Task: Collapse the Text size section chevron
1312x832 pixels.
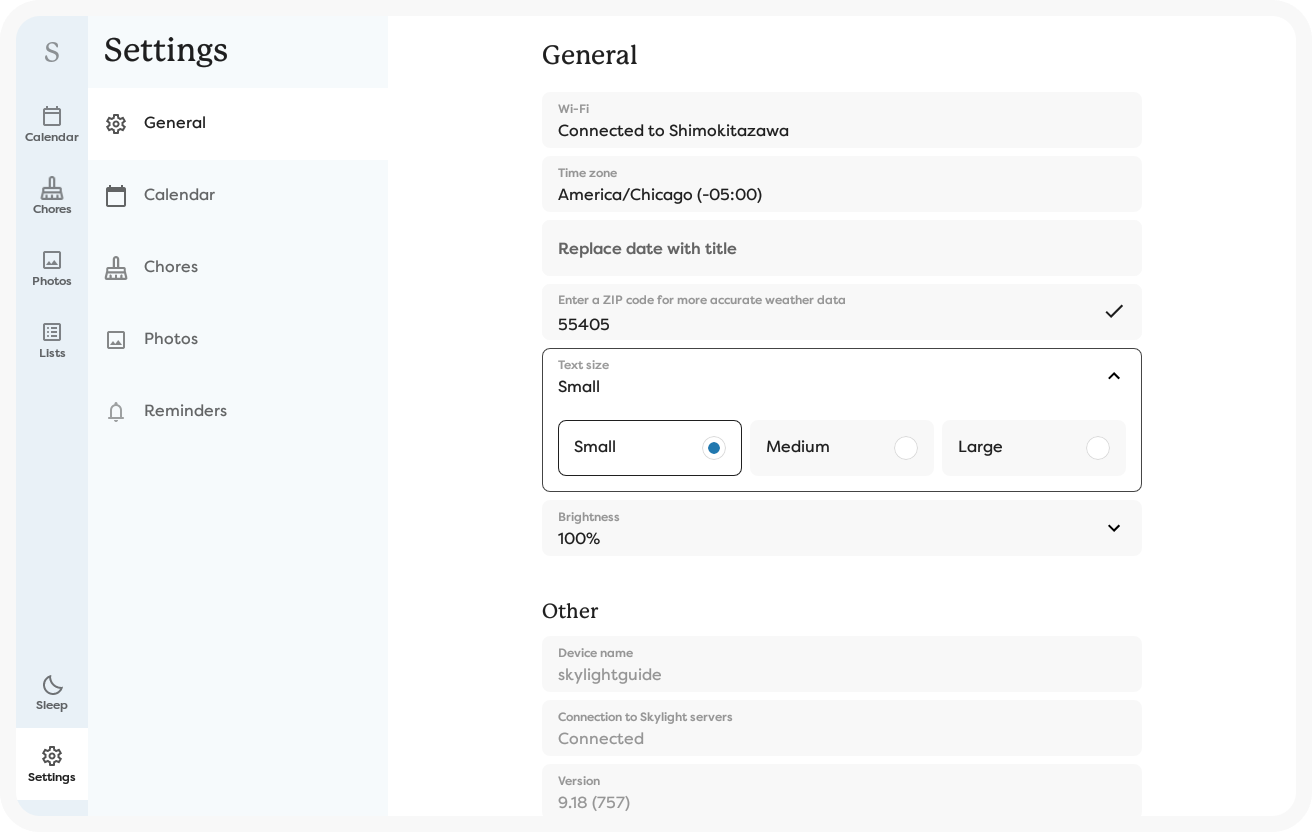Action: [1113, 376]
